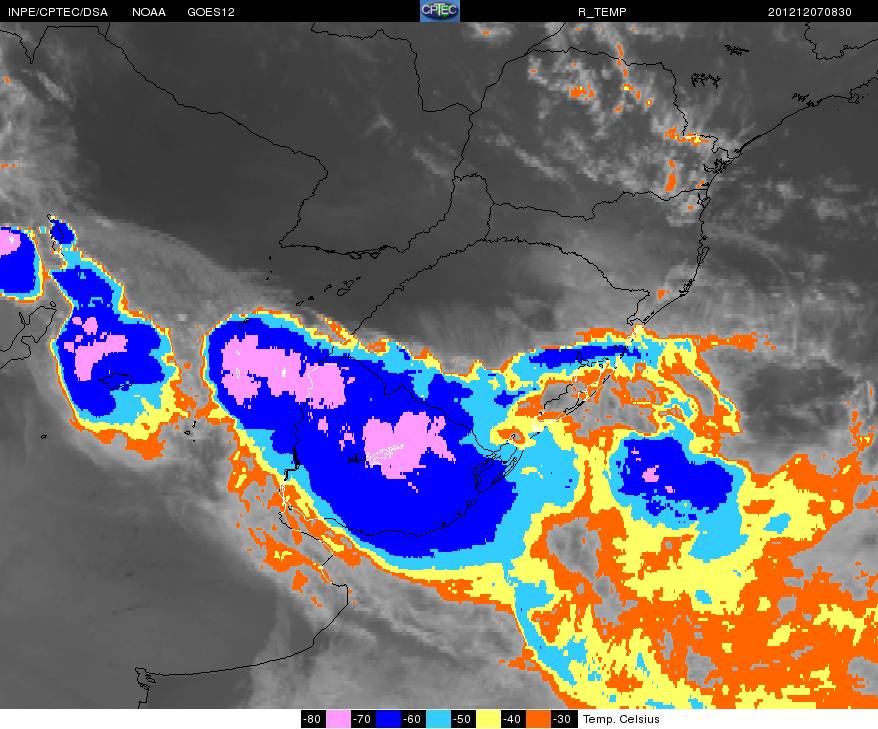
Task: Click the CPTEC logo in the header
Action: click(x=440, y=11)
